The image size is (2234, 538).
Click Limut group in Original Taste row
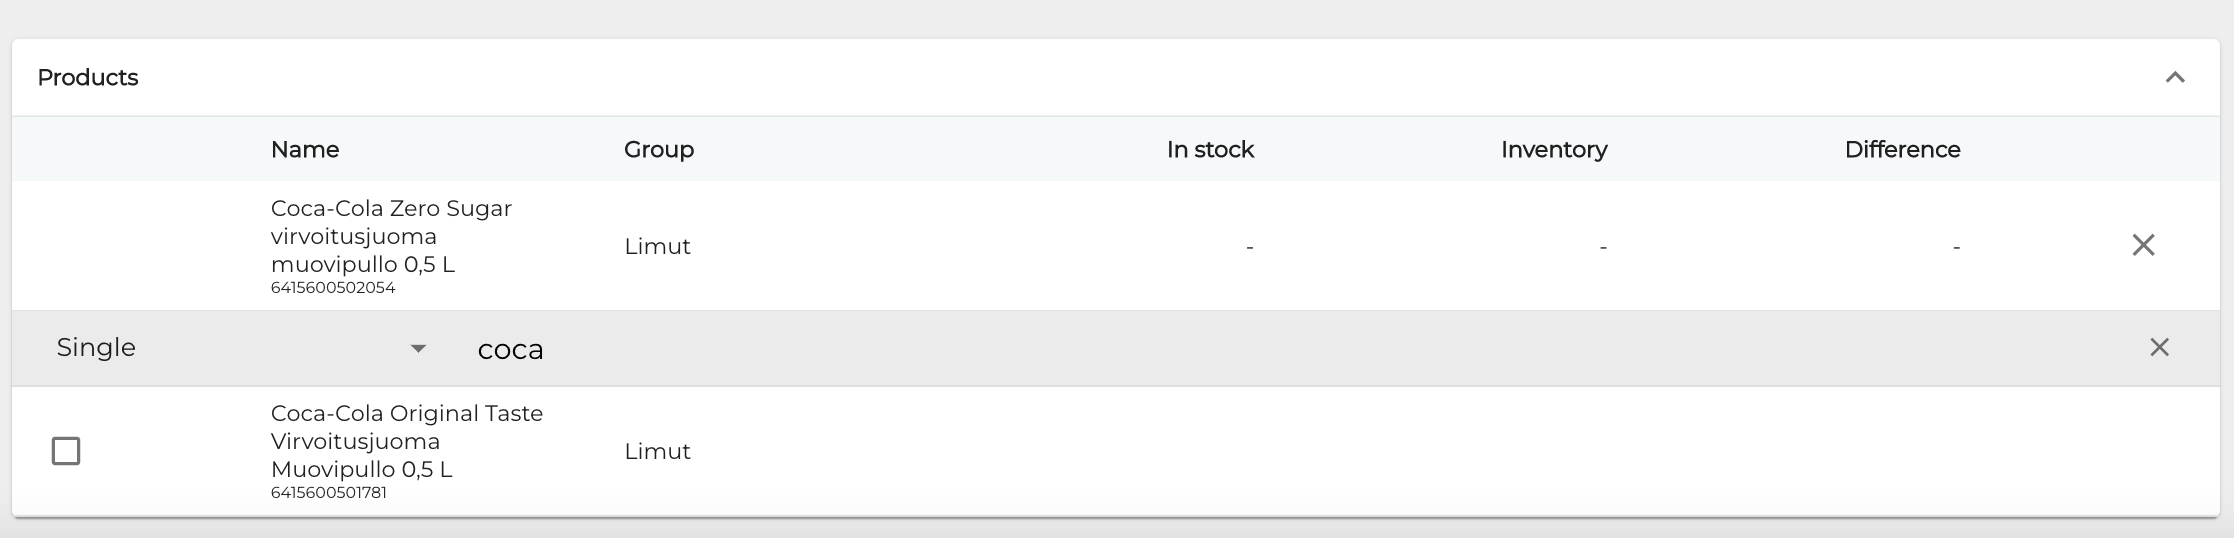(x=657, y=451)
